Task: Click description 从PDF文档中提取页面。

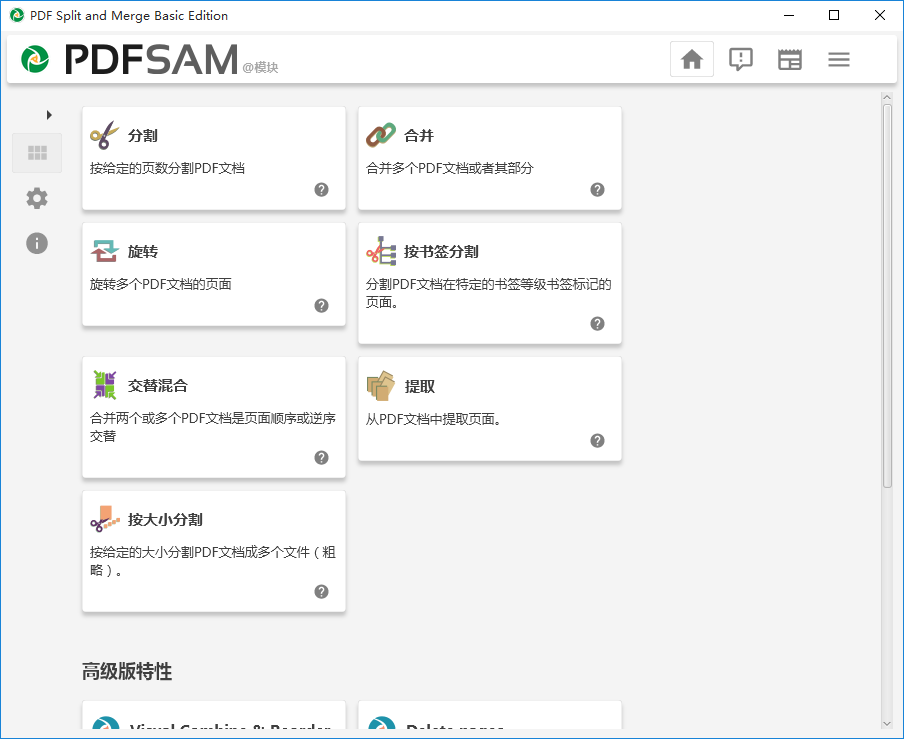Action: click(x=434, y=419)
